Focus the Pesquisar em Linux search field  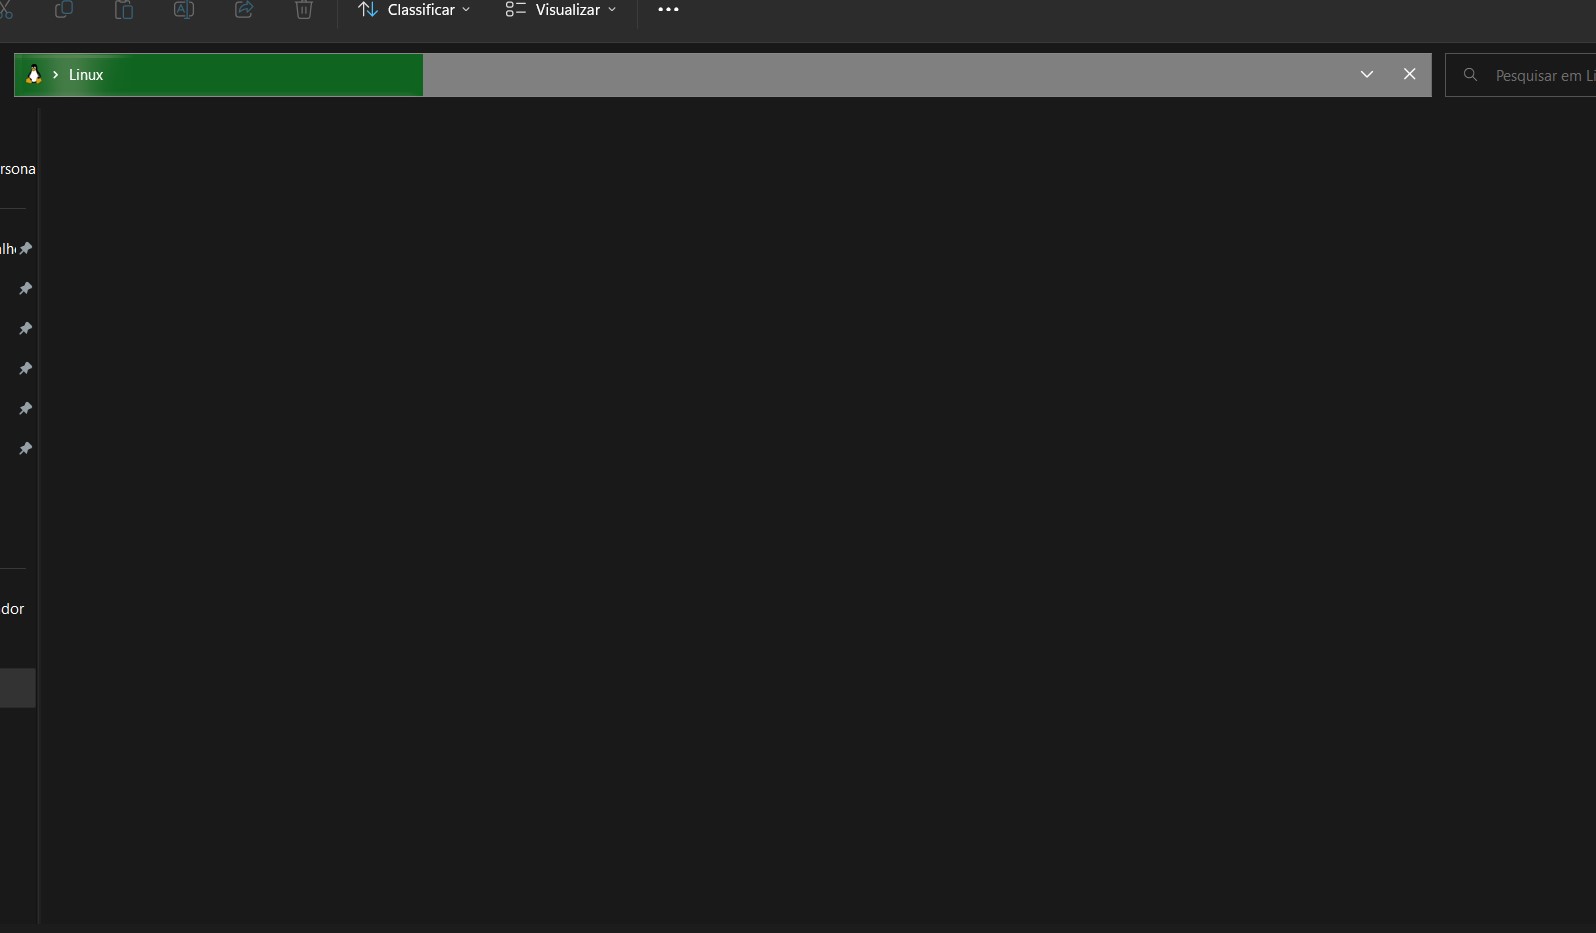[x=1521, y=75]
